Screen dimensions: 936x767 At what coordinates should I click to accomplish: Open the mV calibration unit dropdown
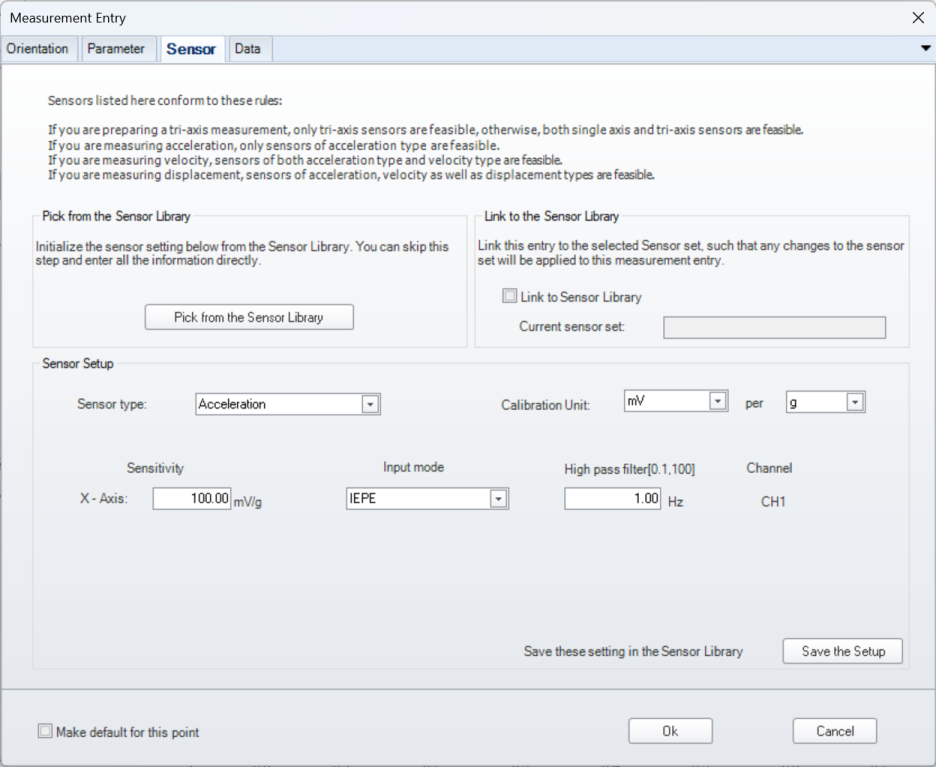click(x=676, y=401)
